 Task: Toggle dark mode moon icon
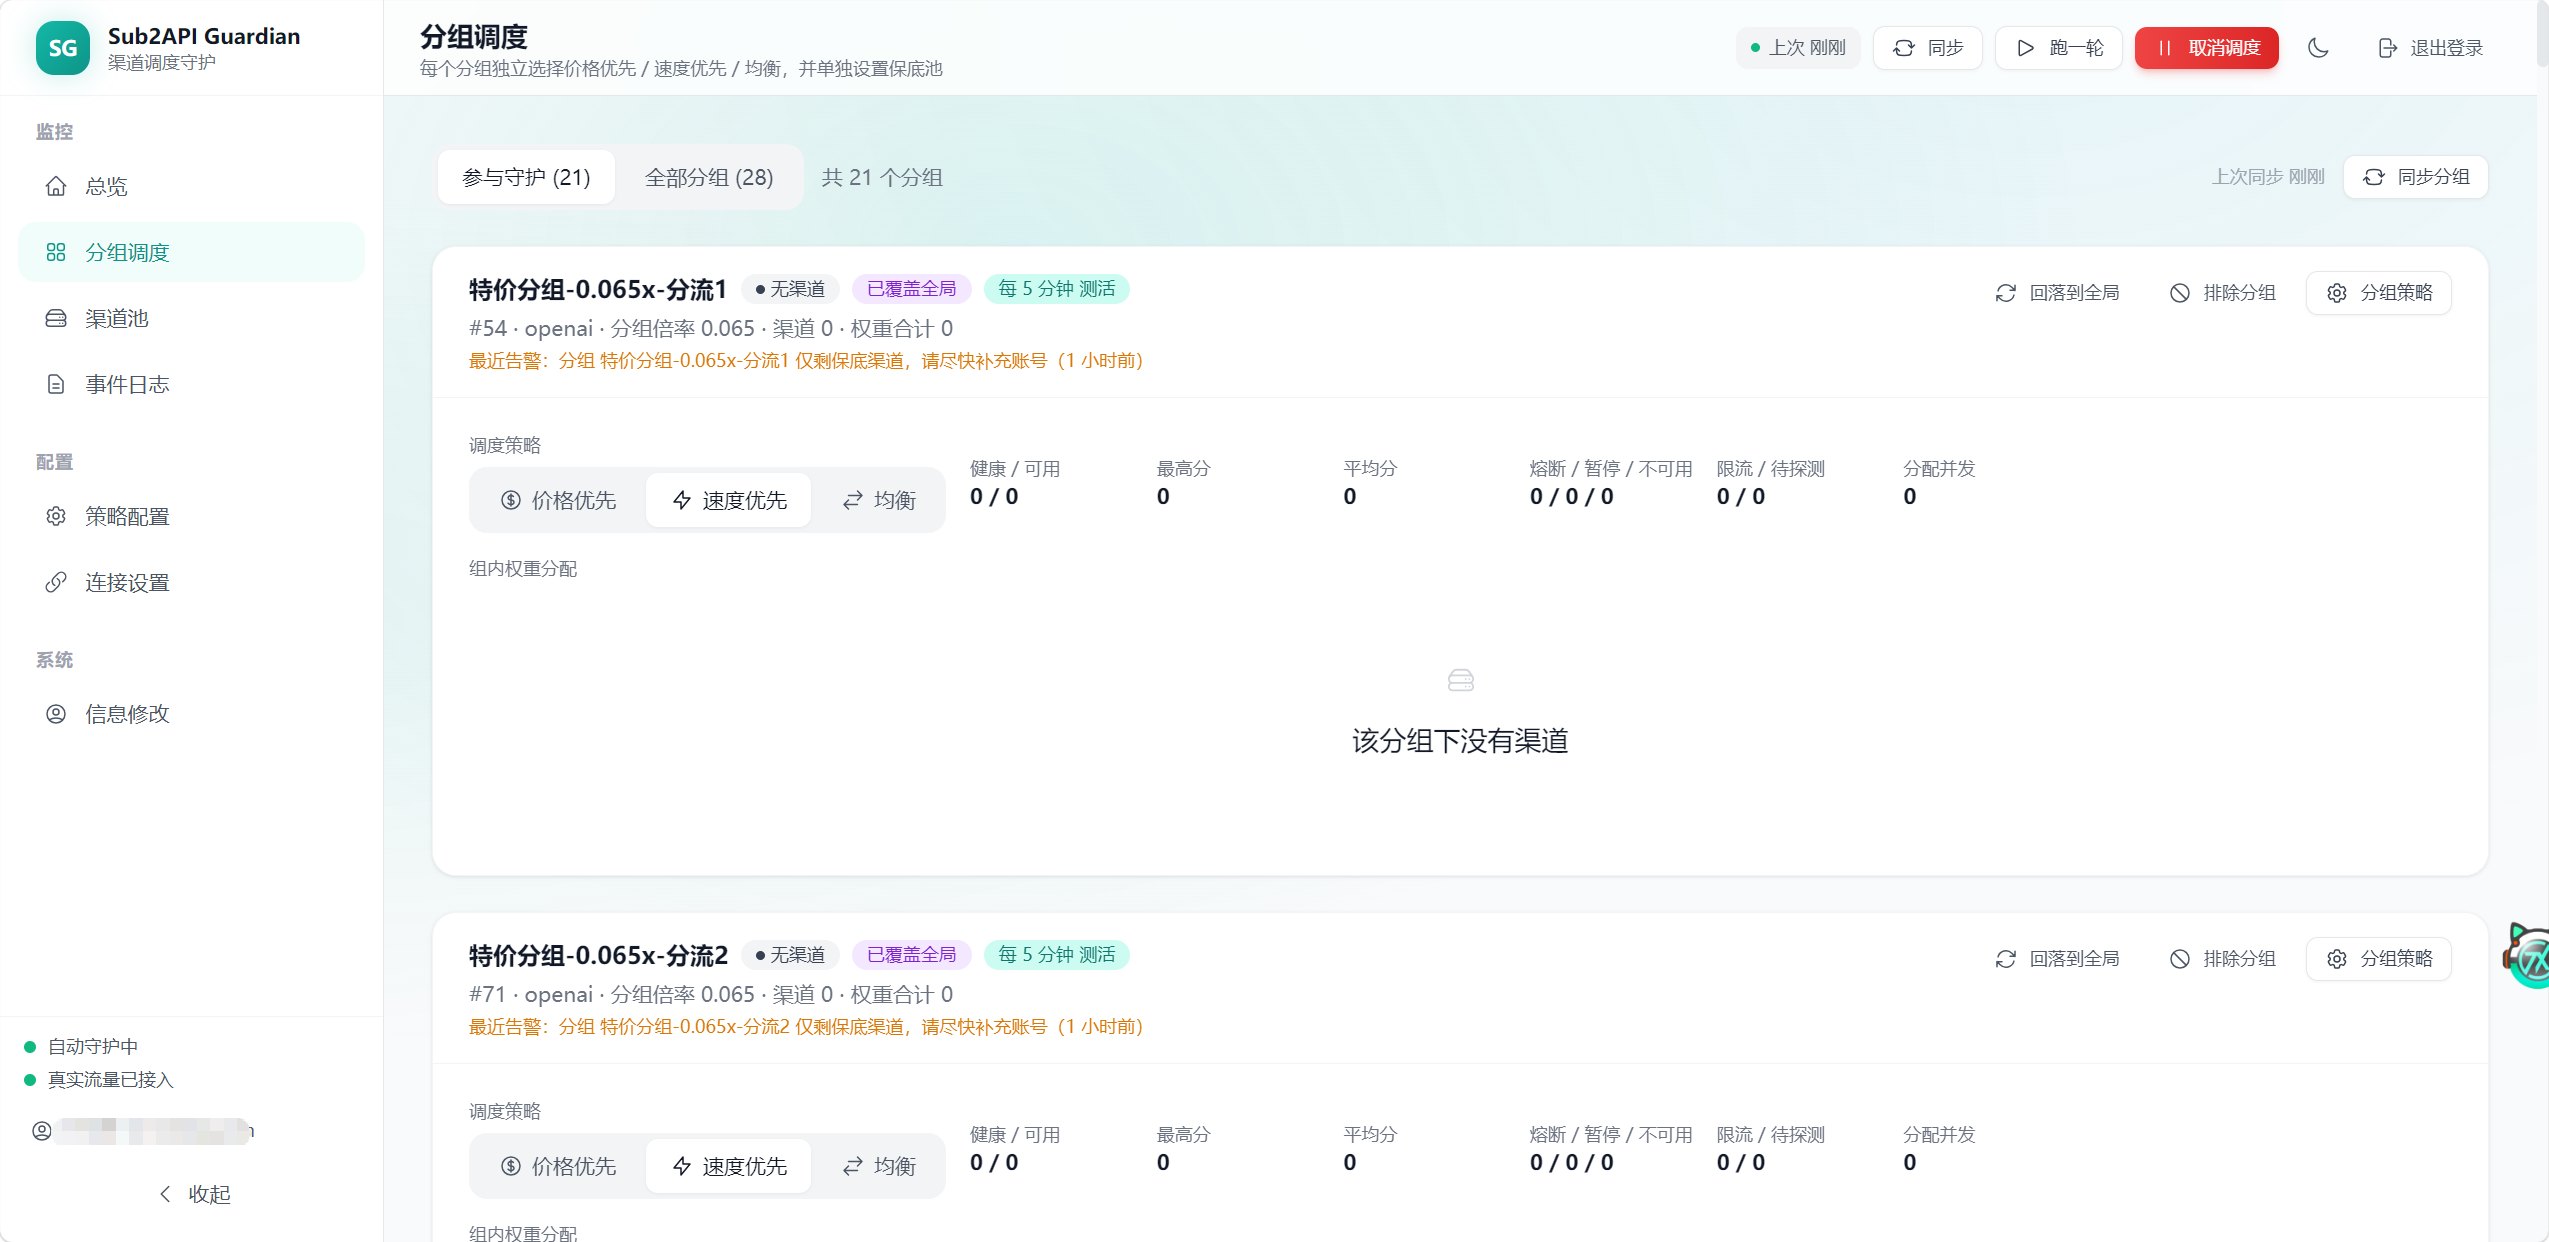(x=2318, y=48)
